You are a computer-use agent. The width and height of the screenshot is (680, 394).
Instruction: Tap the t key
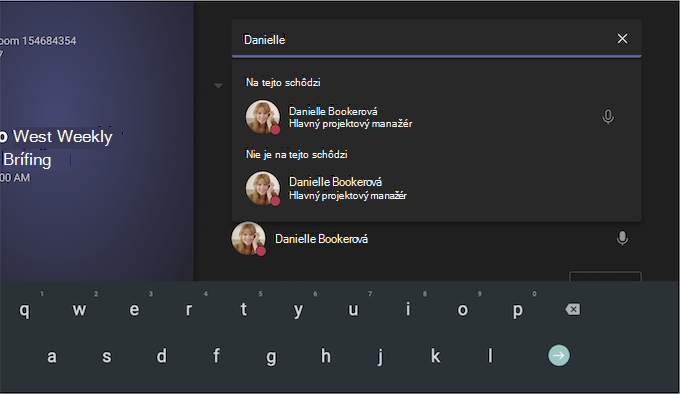point(244,309)
